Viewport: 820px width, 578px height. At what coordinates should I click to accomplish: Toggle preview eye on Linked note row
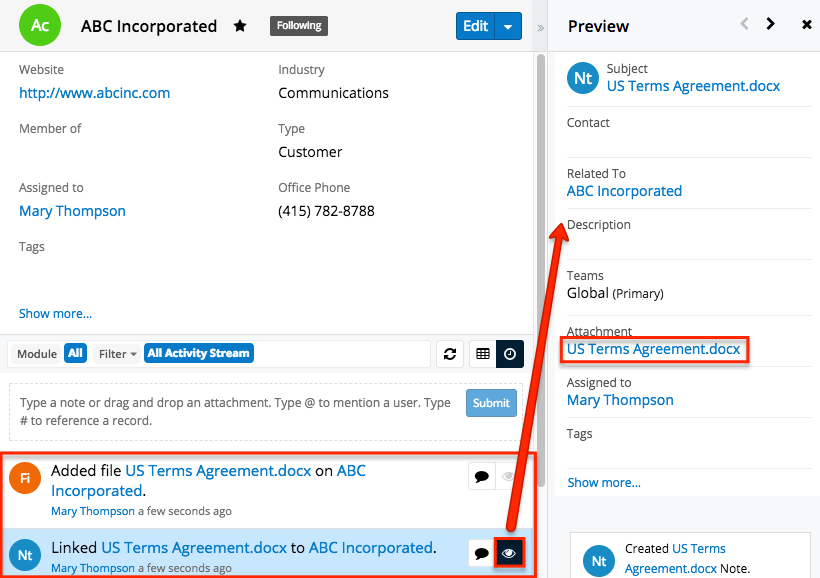coord(509,552)
